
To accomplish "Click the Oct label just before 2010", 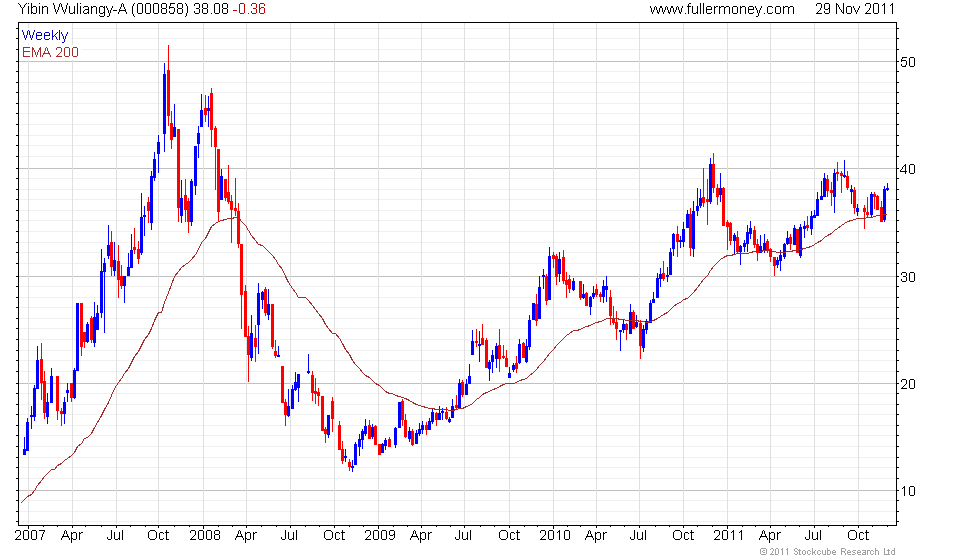I will [x=509, y=536].
